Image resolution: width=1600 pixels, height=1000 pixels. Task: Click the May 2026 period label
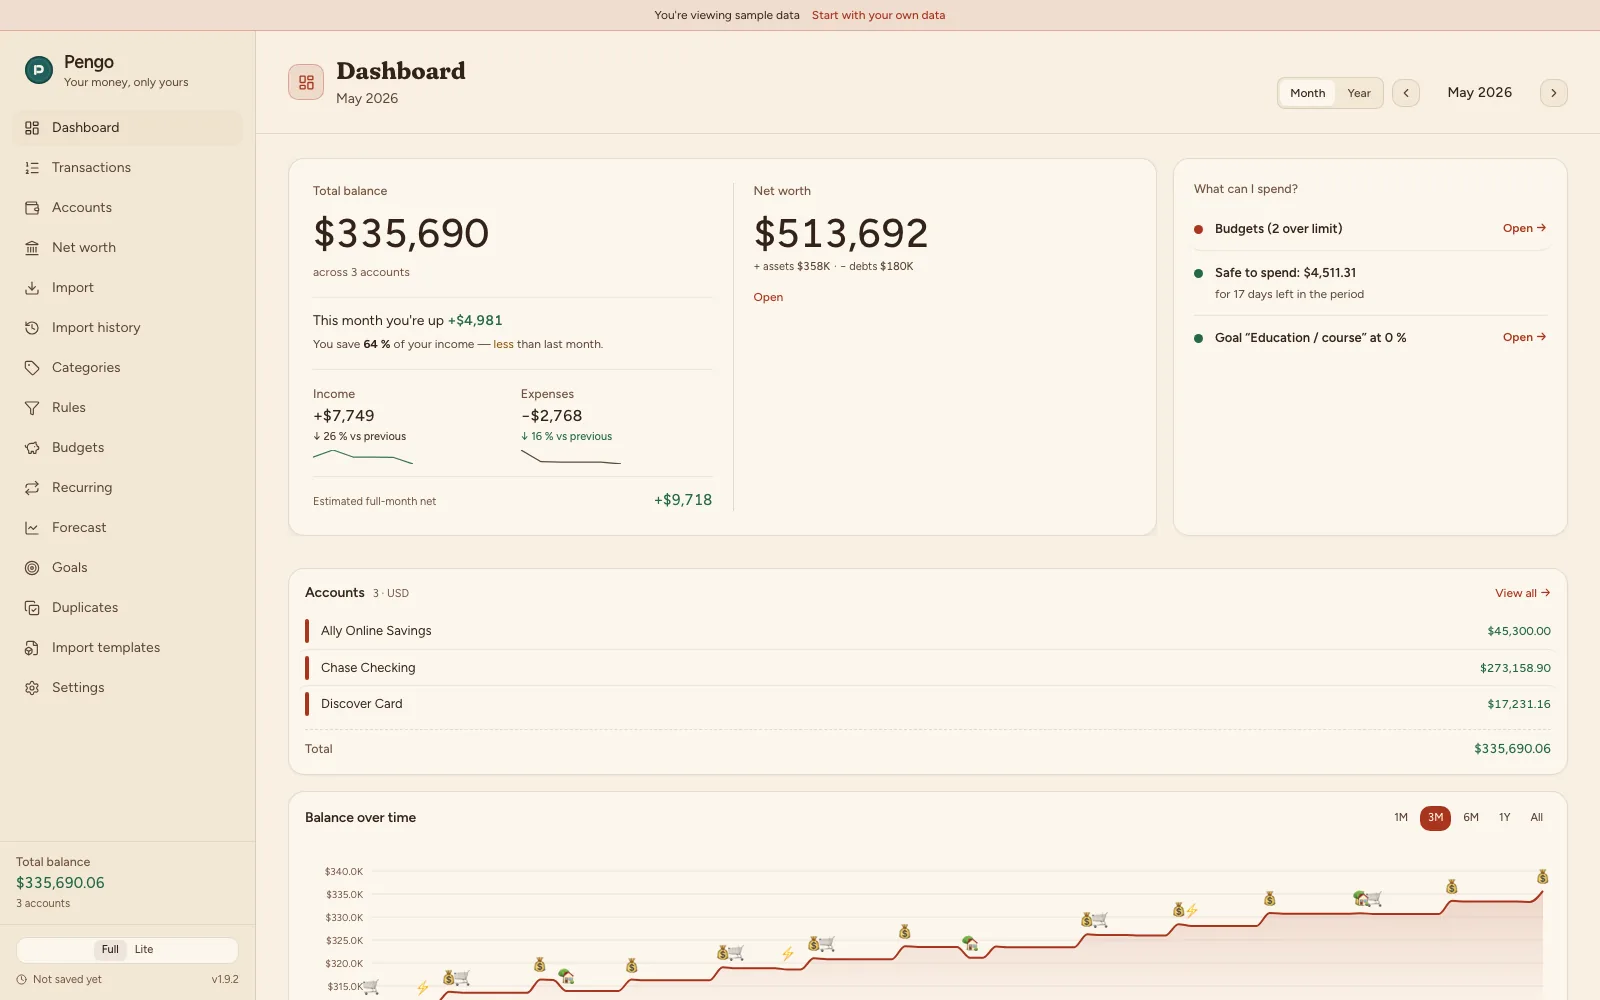coord(1479,92)
